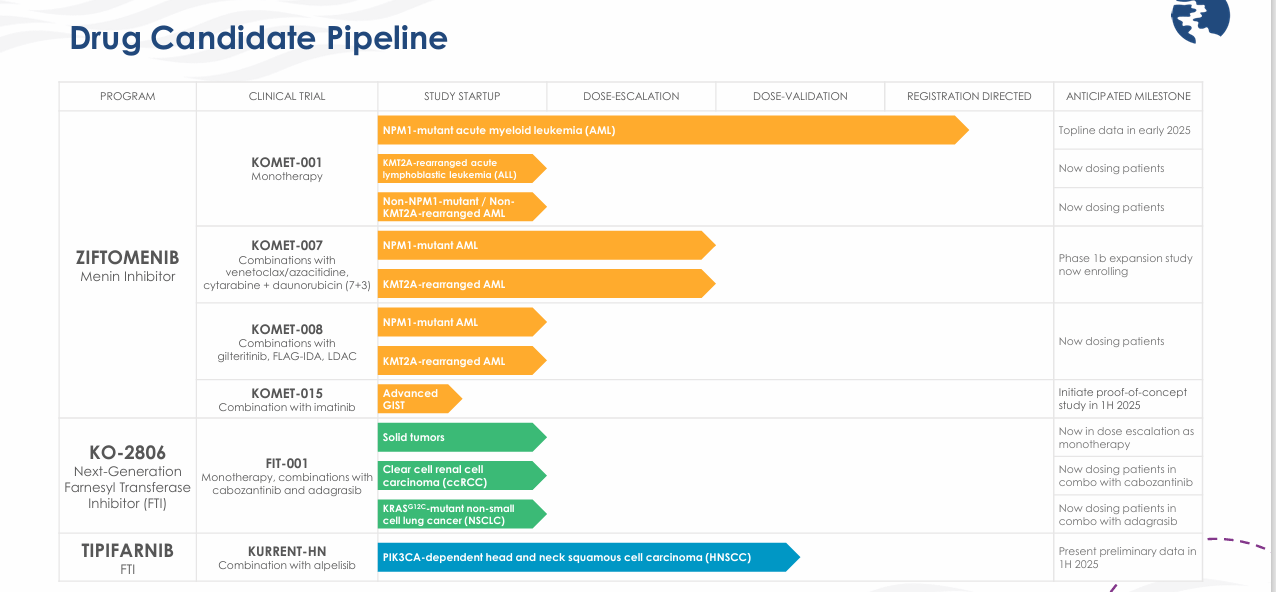Select the CLINICAL TRIAL column header
Screen dimensions: 1276x592
[287, 96]
